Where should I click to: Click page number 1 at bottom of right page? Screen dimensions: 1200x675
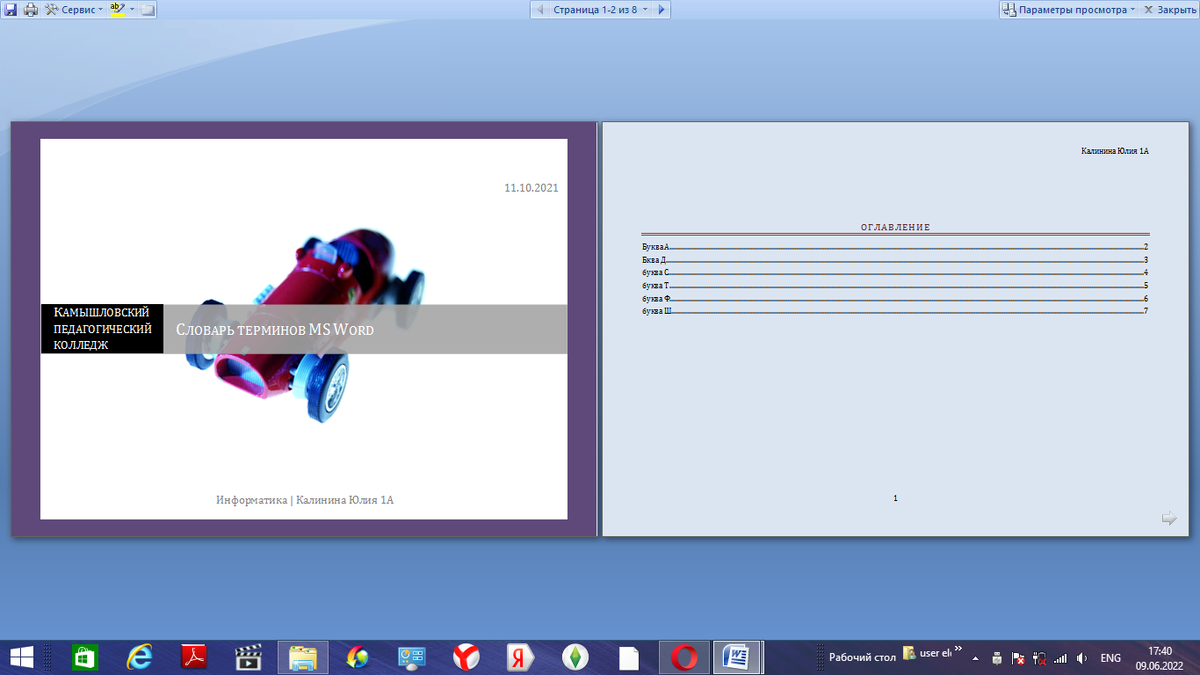(895, 497)
